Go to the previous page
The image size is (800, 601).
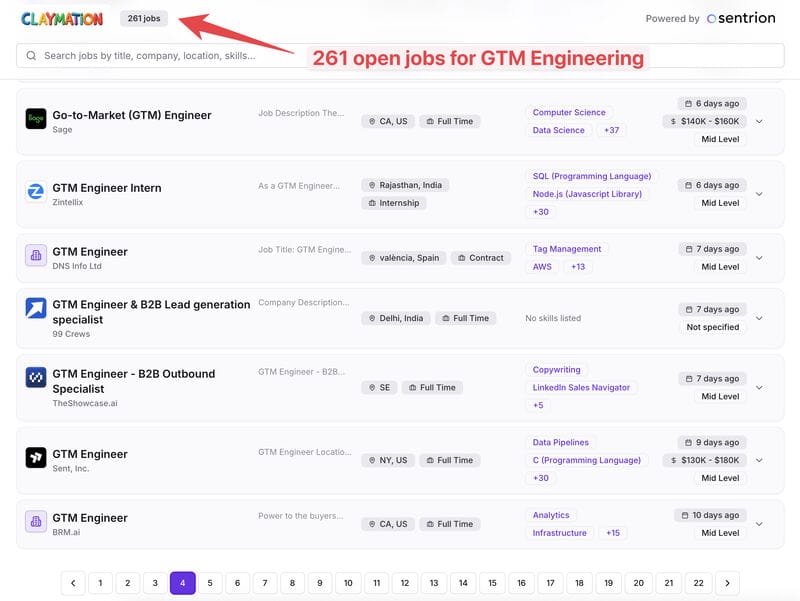coord(73,583)
